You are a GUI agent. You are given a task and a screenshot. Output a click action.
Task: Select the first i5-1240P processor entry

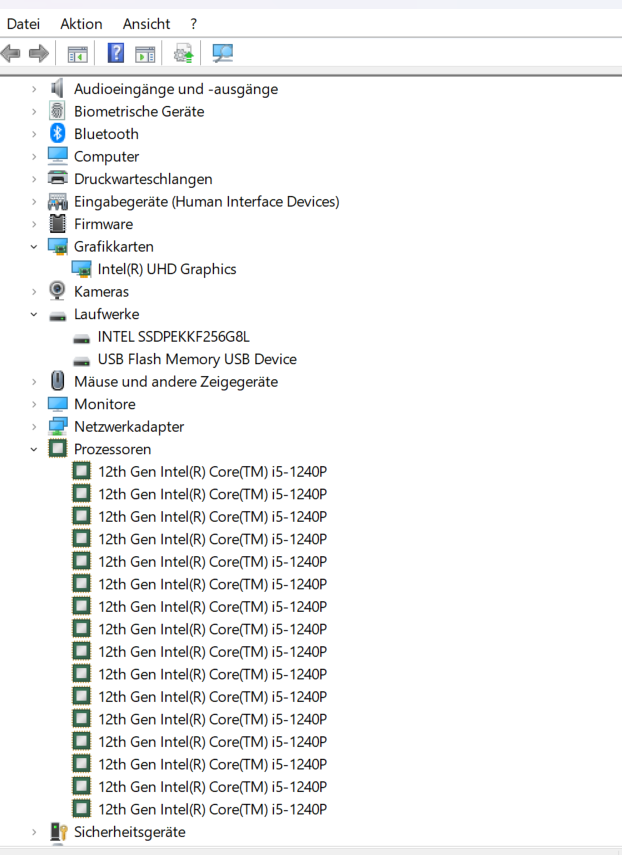[213, 472]
